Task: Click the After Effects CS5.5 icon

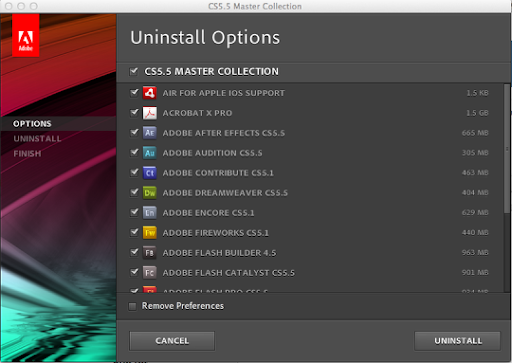Action: [150, 133]
